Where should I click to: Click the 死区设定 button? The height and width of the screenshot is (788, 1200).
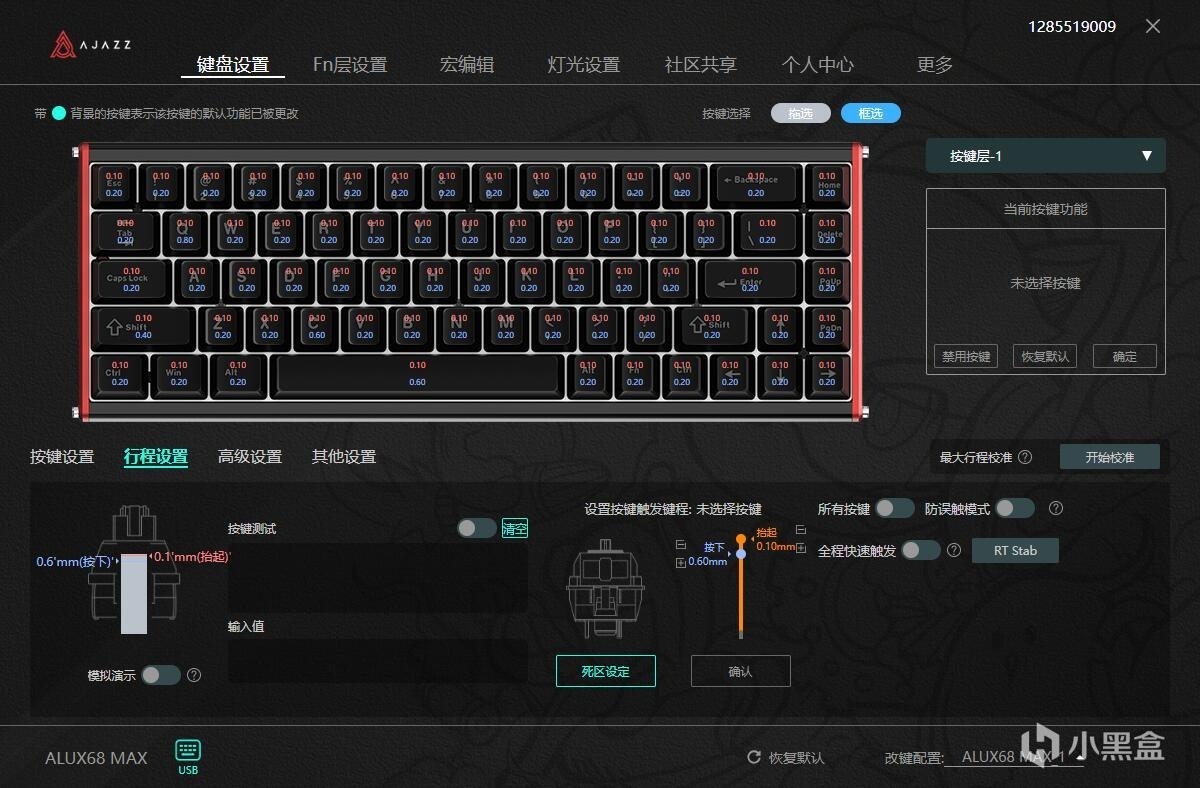[x=606, y=671]
